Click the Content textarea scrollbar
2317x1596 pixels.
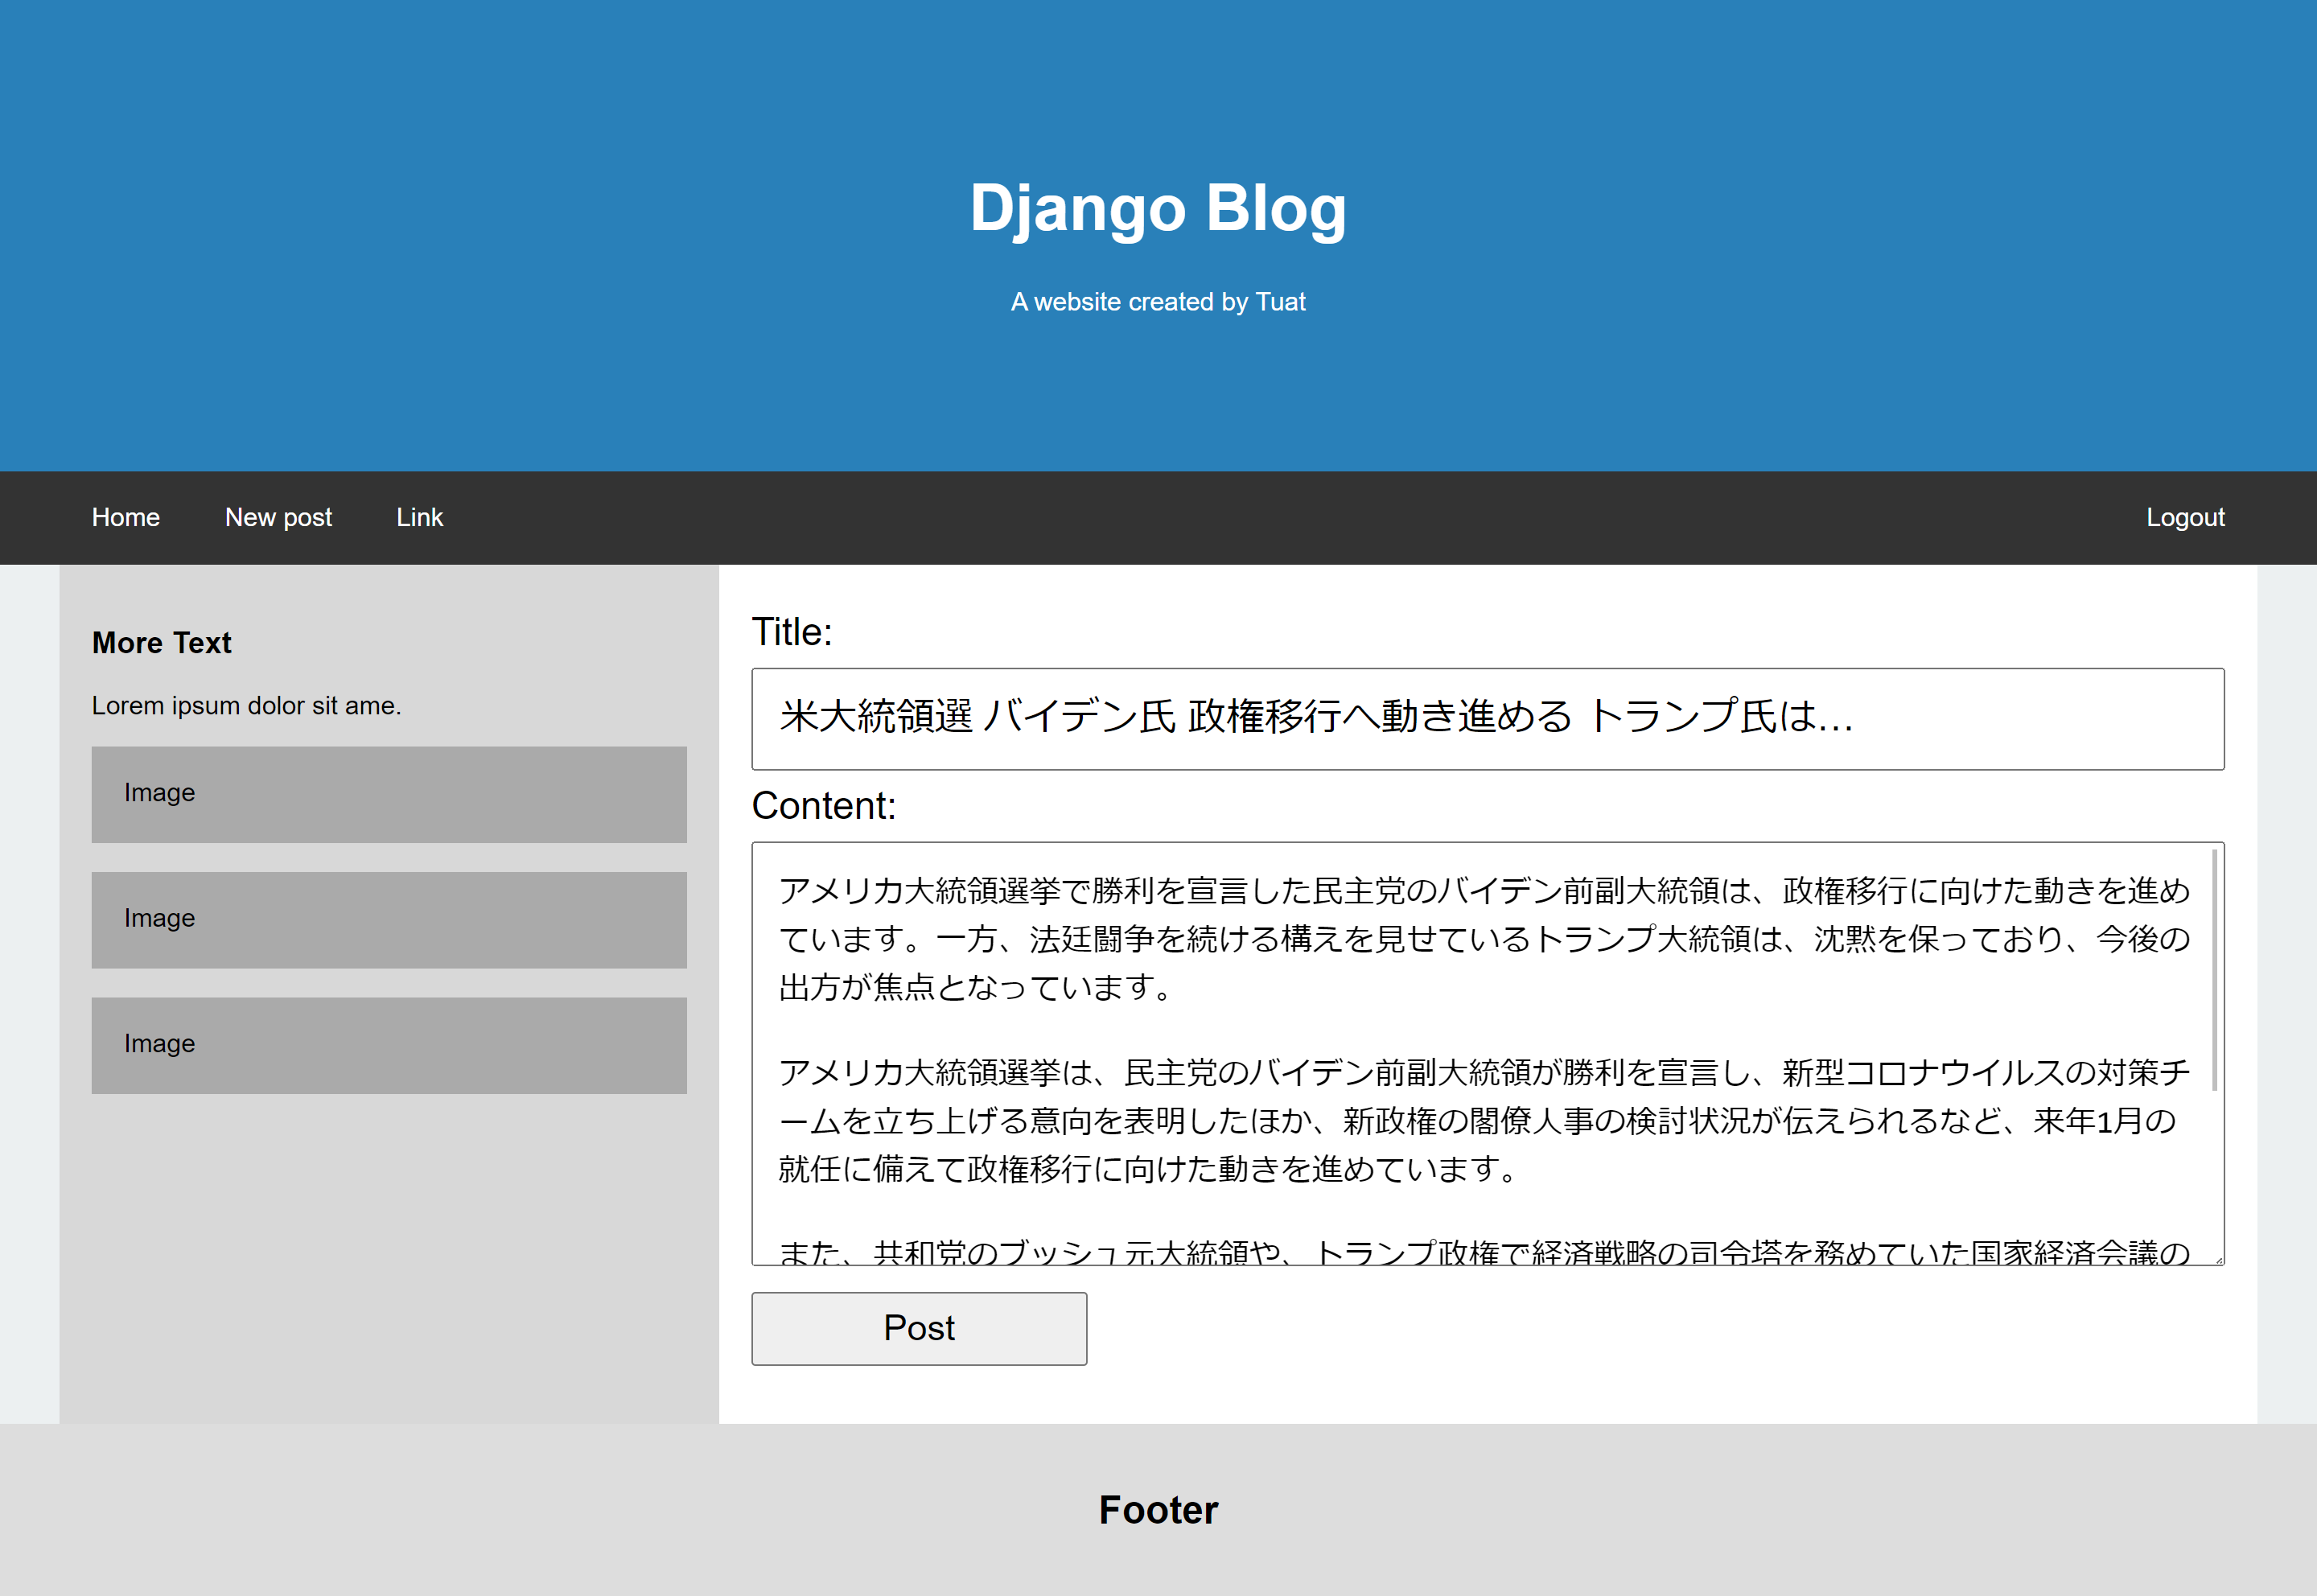(2215, 970)
